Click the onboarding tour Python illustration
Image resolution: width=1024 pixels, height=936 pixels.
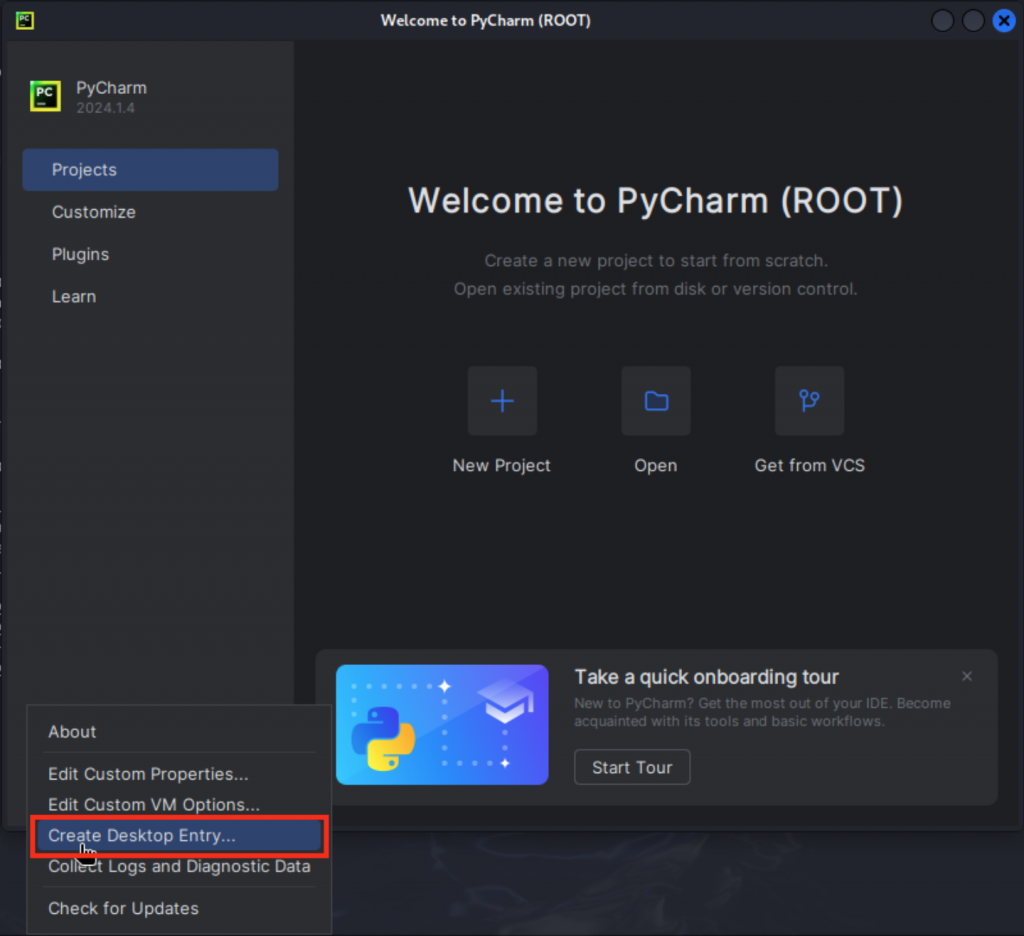click(442, 724)
